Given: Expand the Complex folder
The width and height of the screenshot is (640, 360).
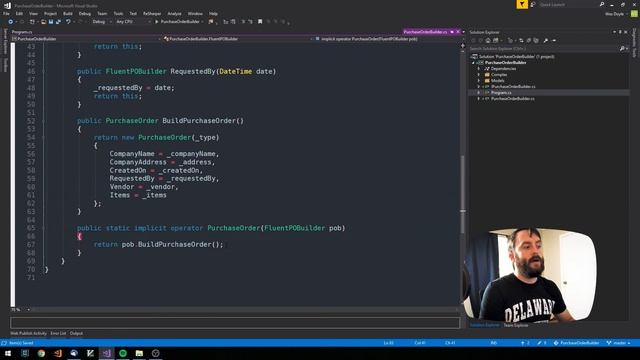Looking at the screenshot, I should pyautogui.click(x=479, y=75).
